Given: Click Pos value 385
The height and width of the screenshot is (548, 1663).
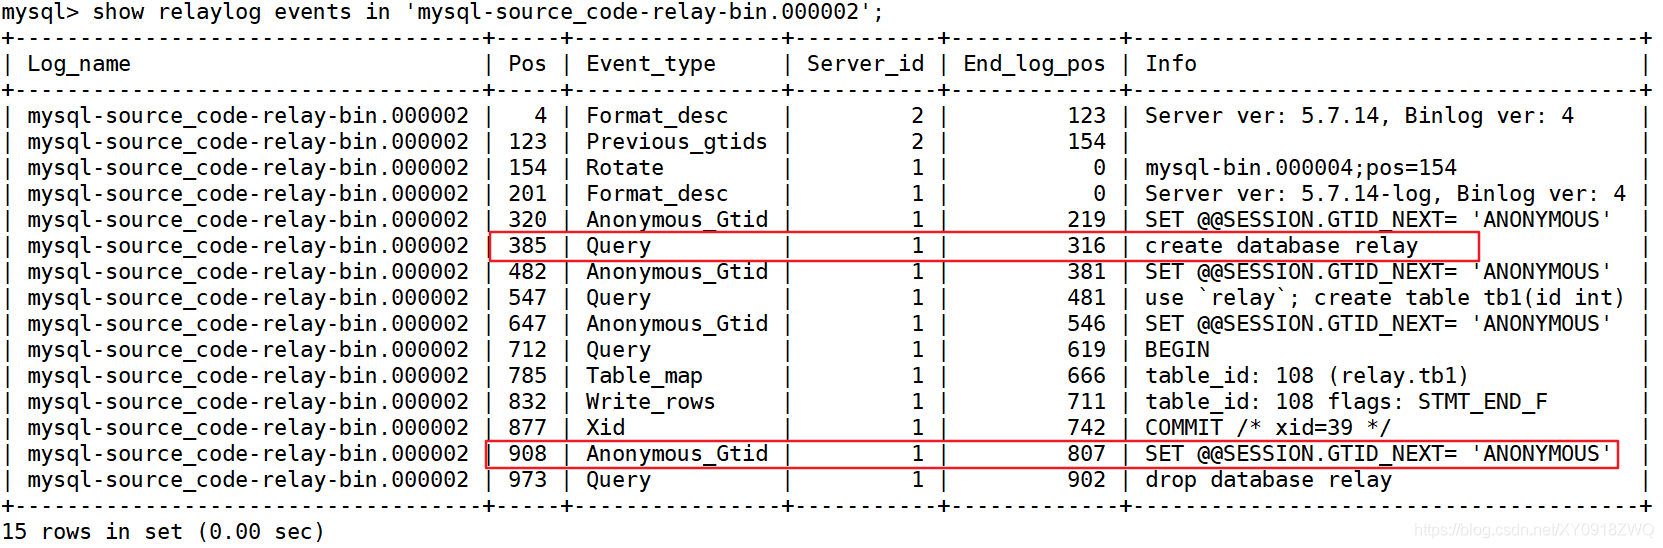Looking at the screenshot, I should (x=527, y=246).
